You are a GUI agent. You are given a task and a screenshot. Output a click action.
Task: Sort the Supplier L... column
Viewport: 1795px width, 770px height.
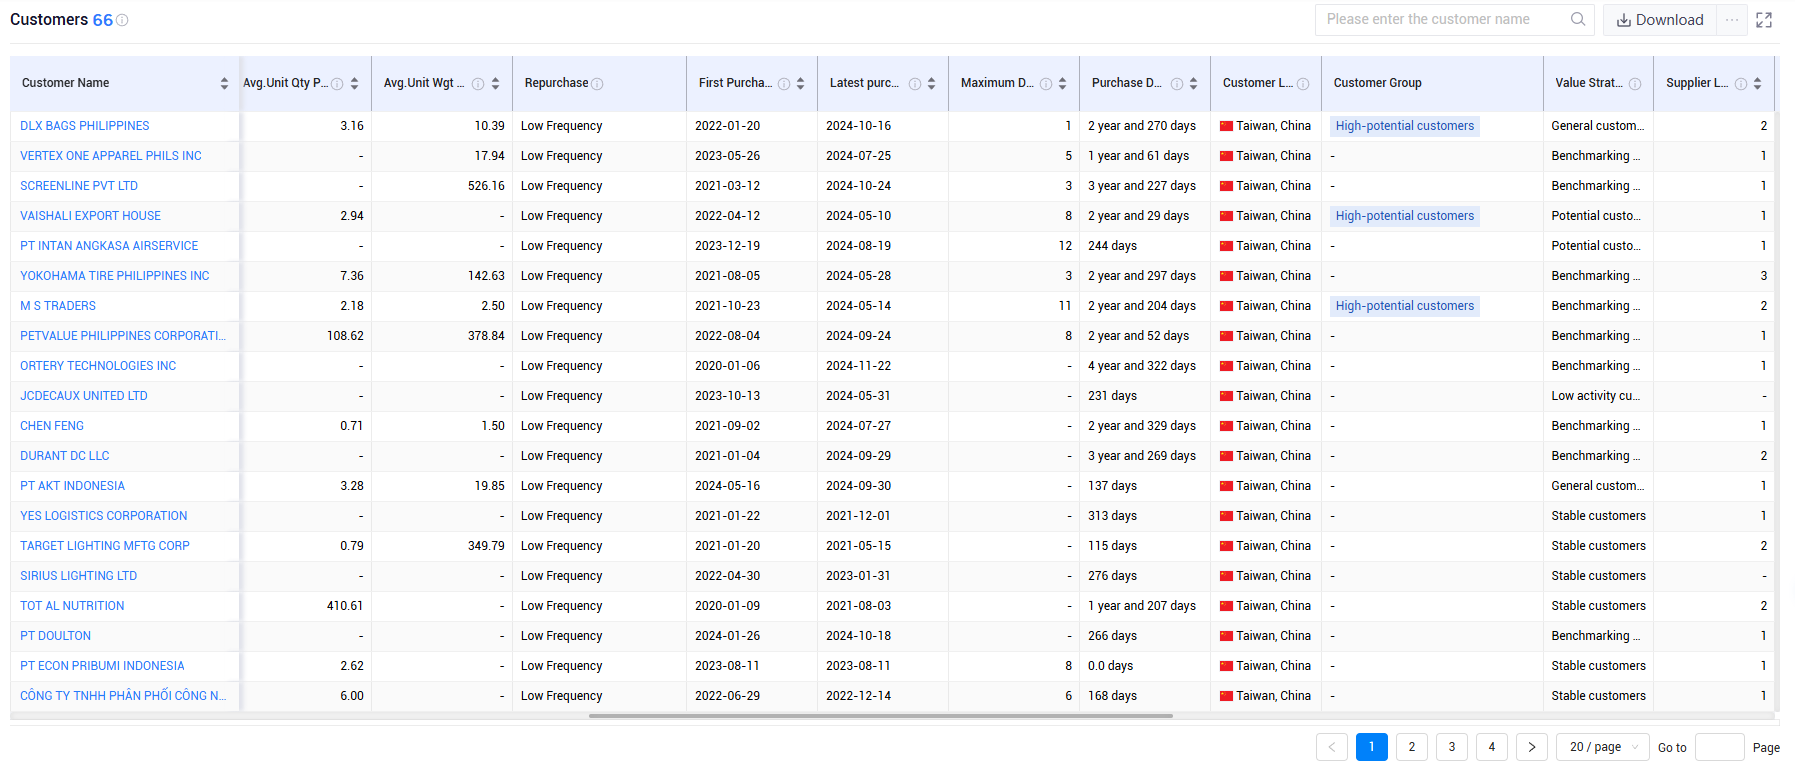(x=1757, y=84)
